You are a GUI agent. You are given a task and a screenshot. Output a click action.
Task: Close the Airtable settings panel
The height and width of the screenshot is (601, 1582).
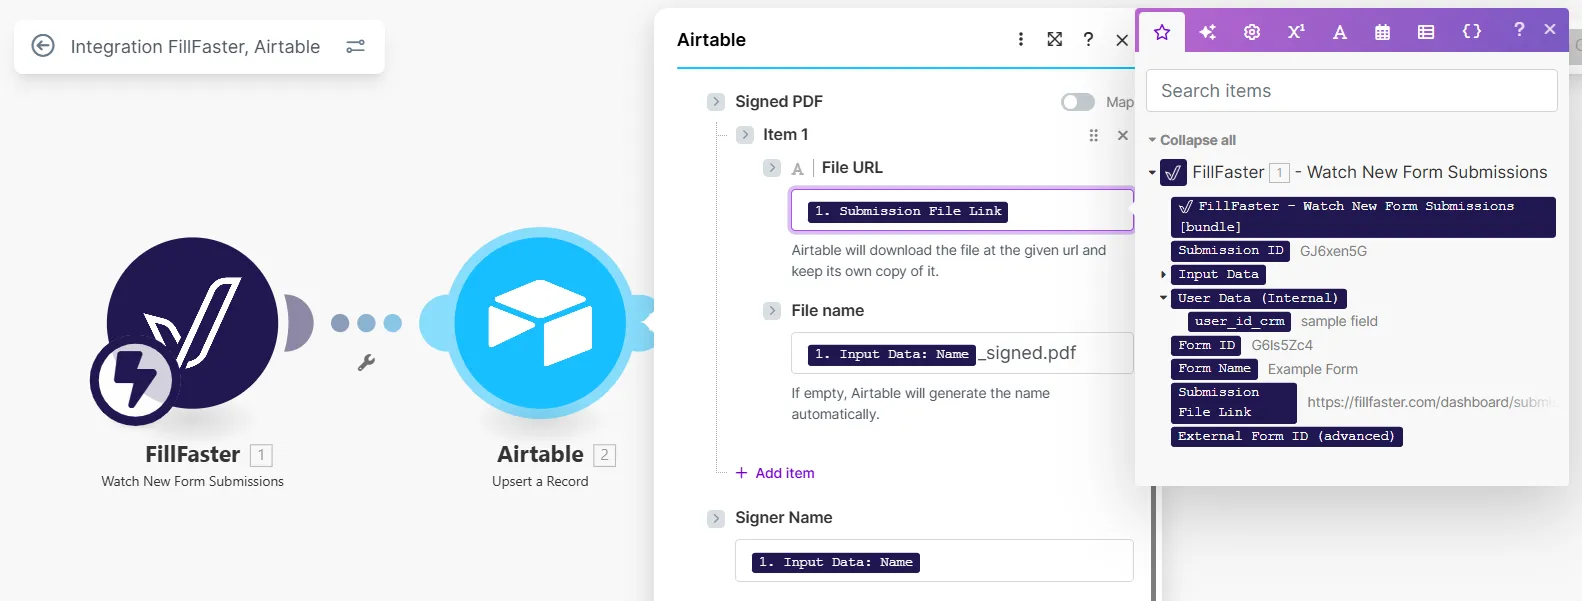[x=1122, y=40]
